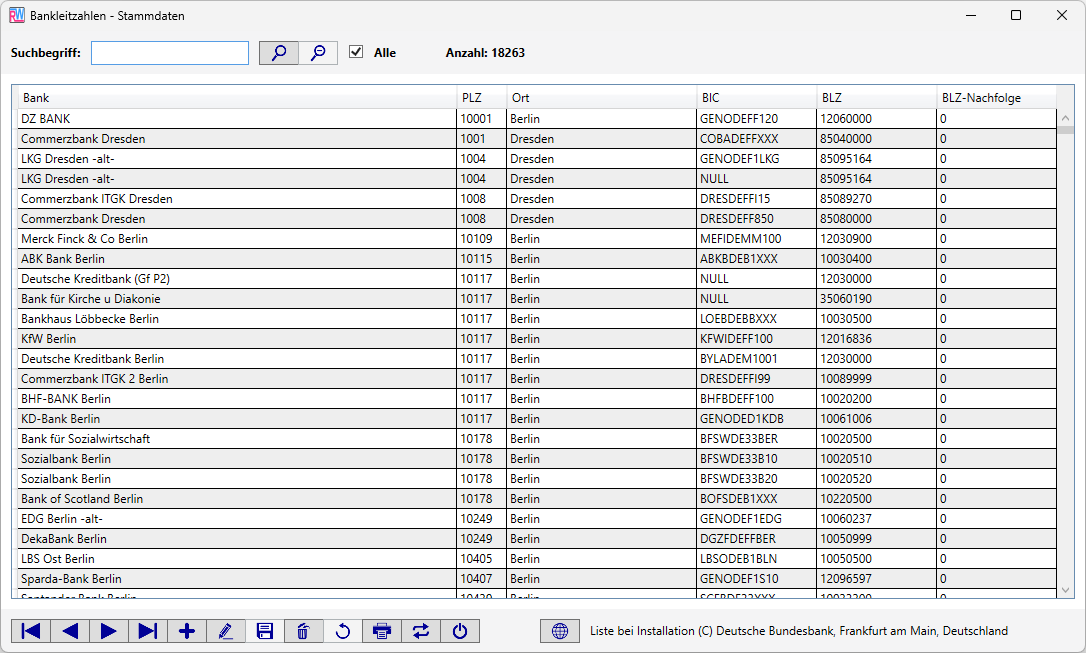Click the power button icon
The width and height of the screenshot is (1086, 653).
pos(460,631)
